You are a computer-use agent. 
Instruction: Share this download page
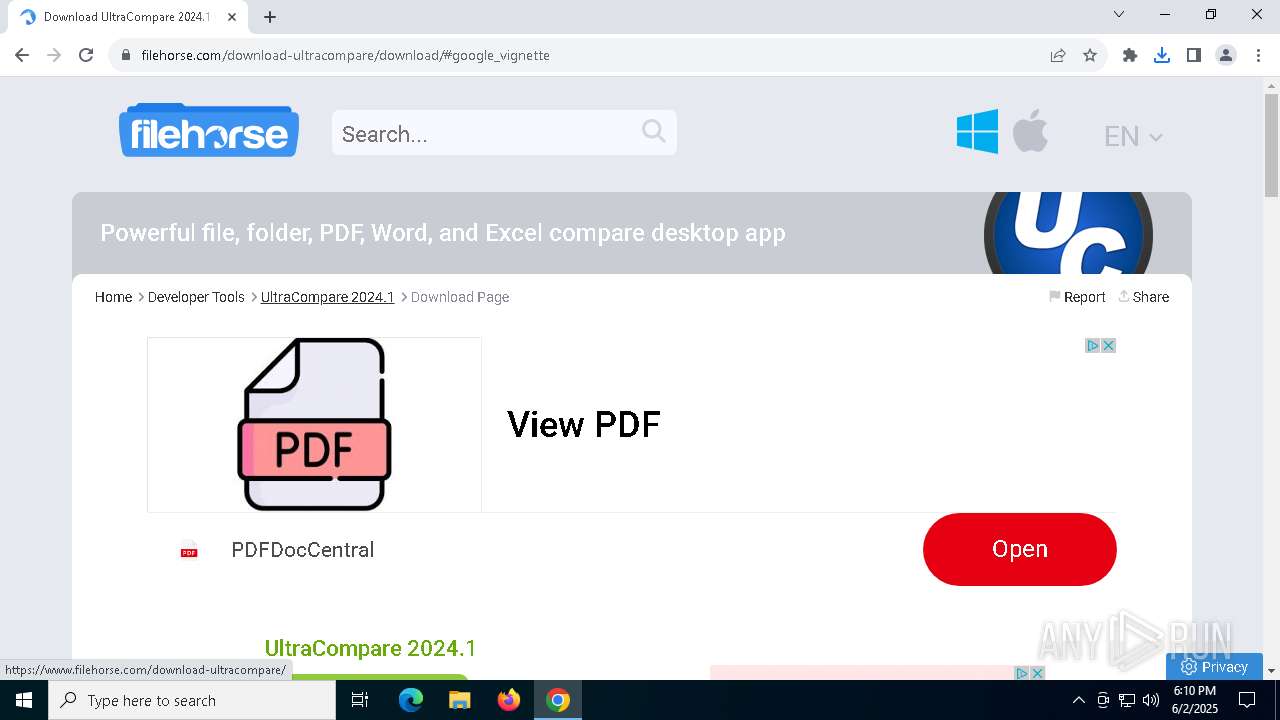coord(1143,297)
